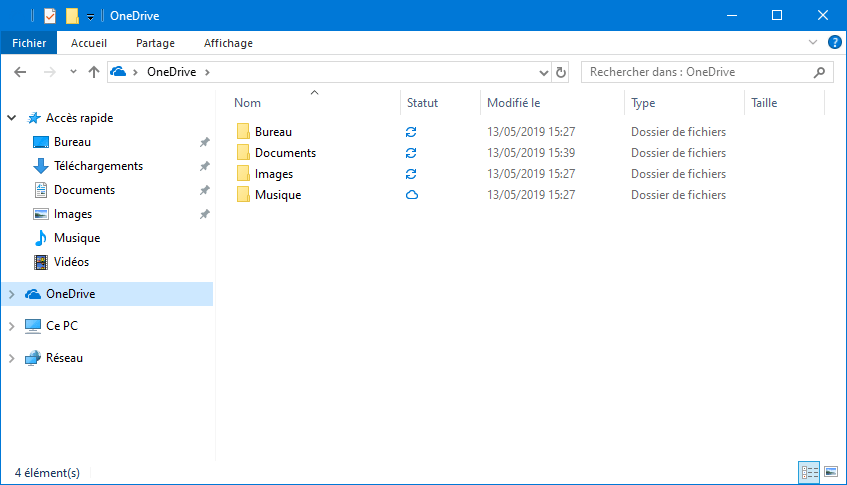Click OneDrive in the address bar path

(x=171, y=72)
